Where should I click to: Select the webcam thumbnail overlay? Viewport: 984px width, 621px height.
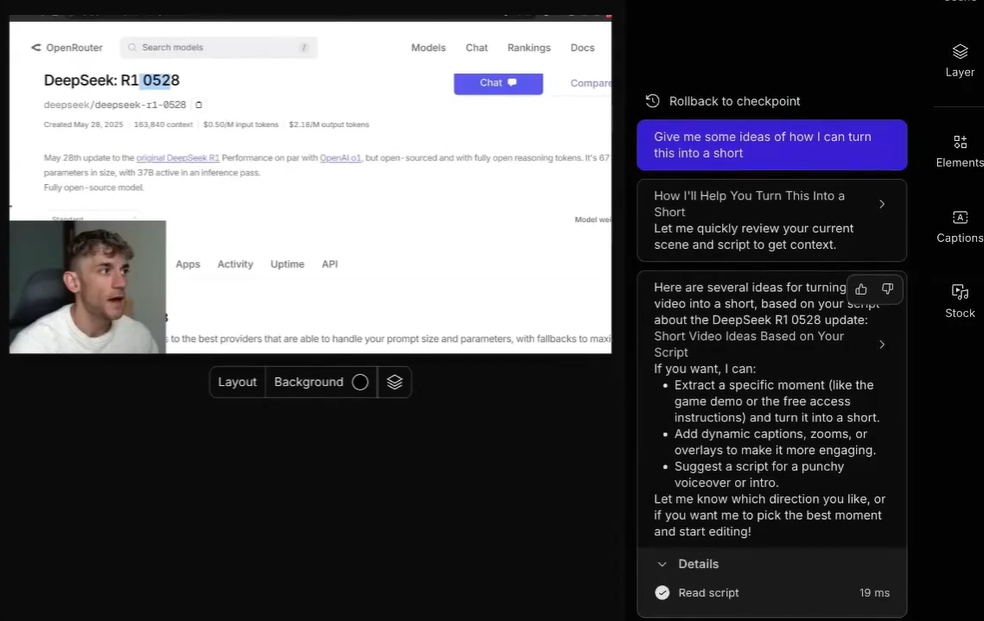point(88,287)
